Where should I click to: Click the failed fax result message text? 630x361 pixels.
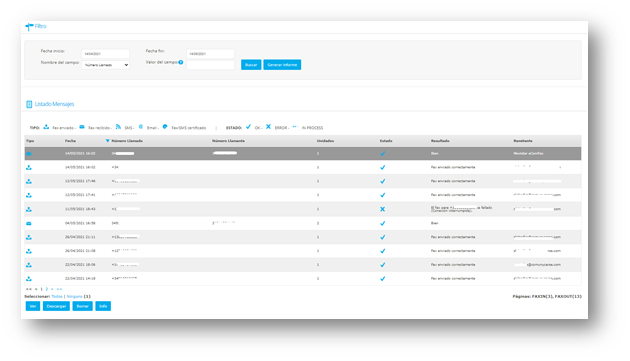click(x=461, y=209)
